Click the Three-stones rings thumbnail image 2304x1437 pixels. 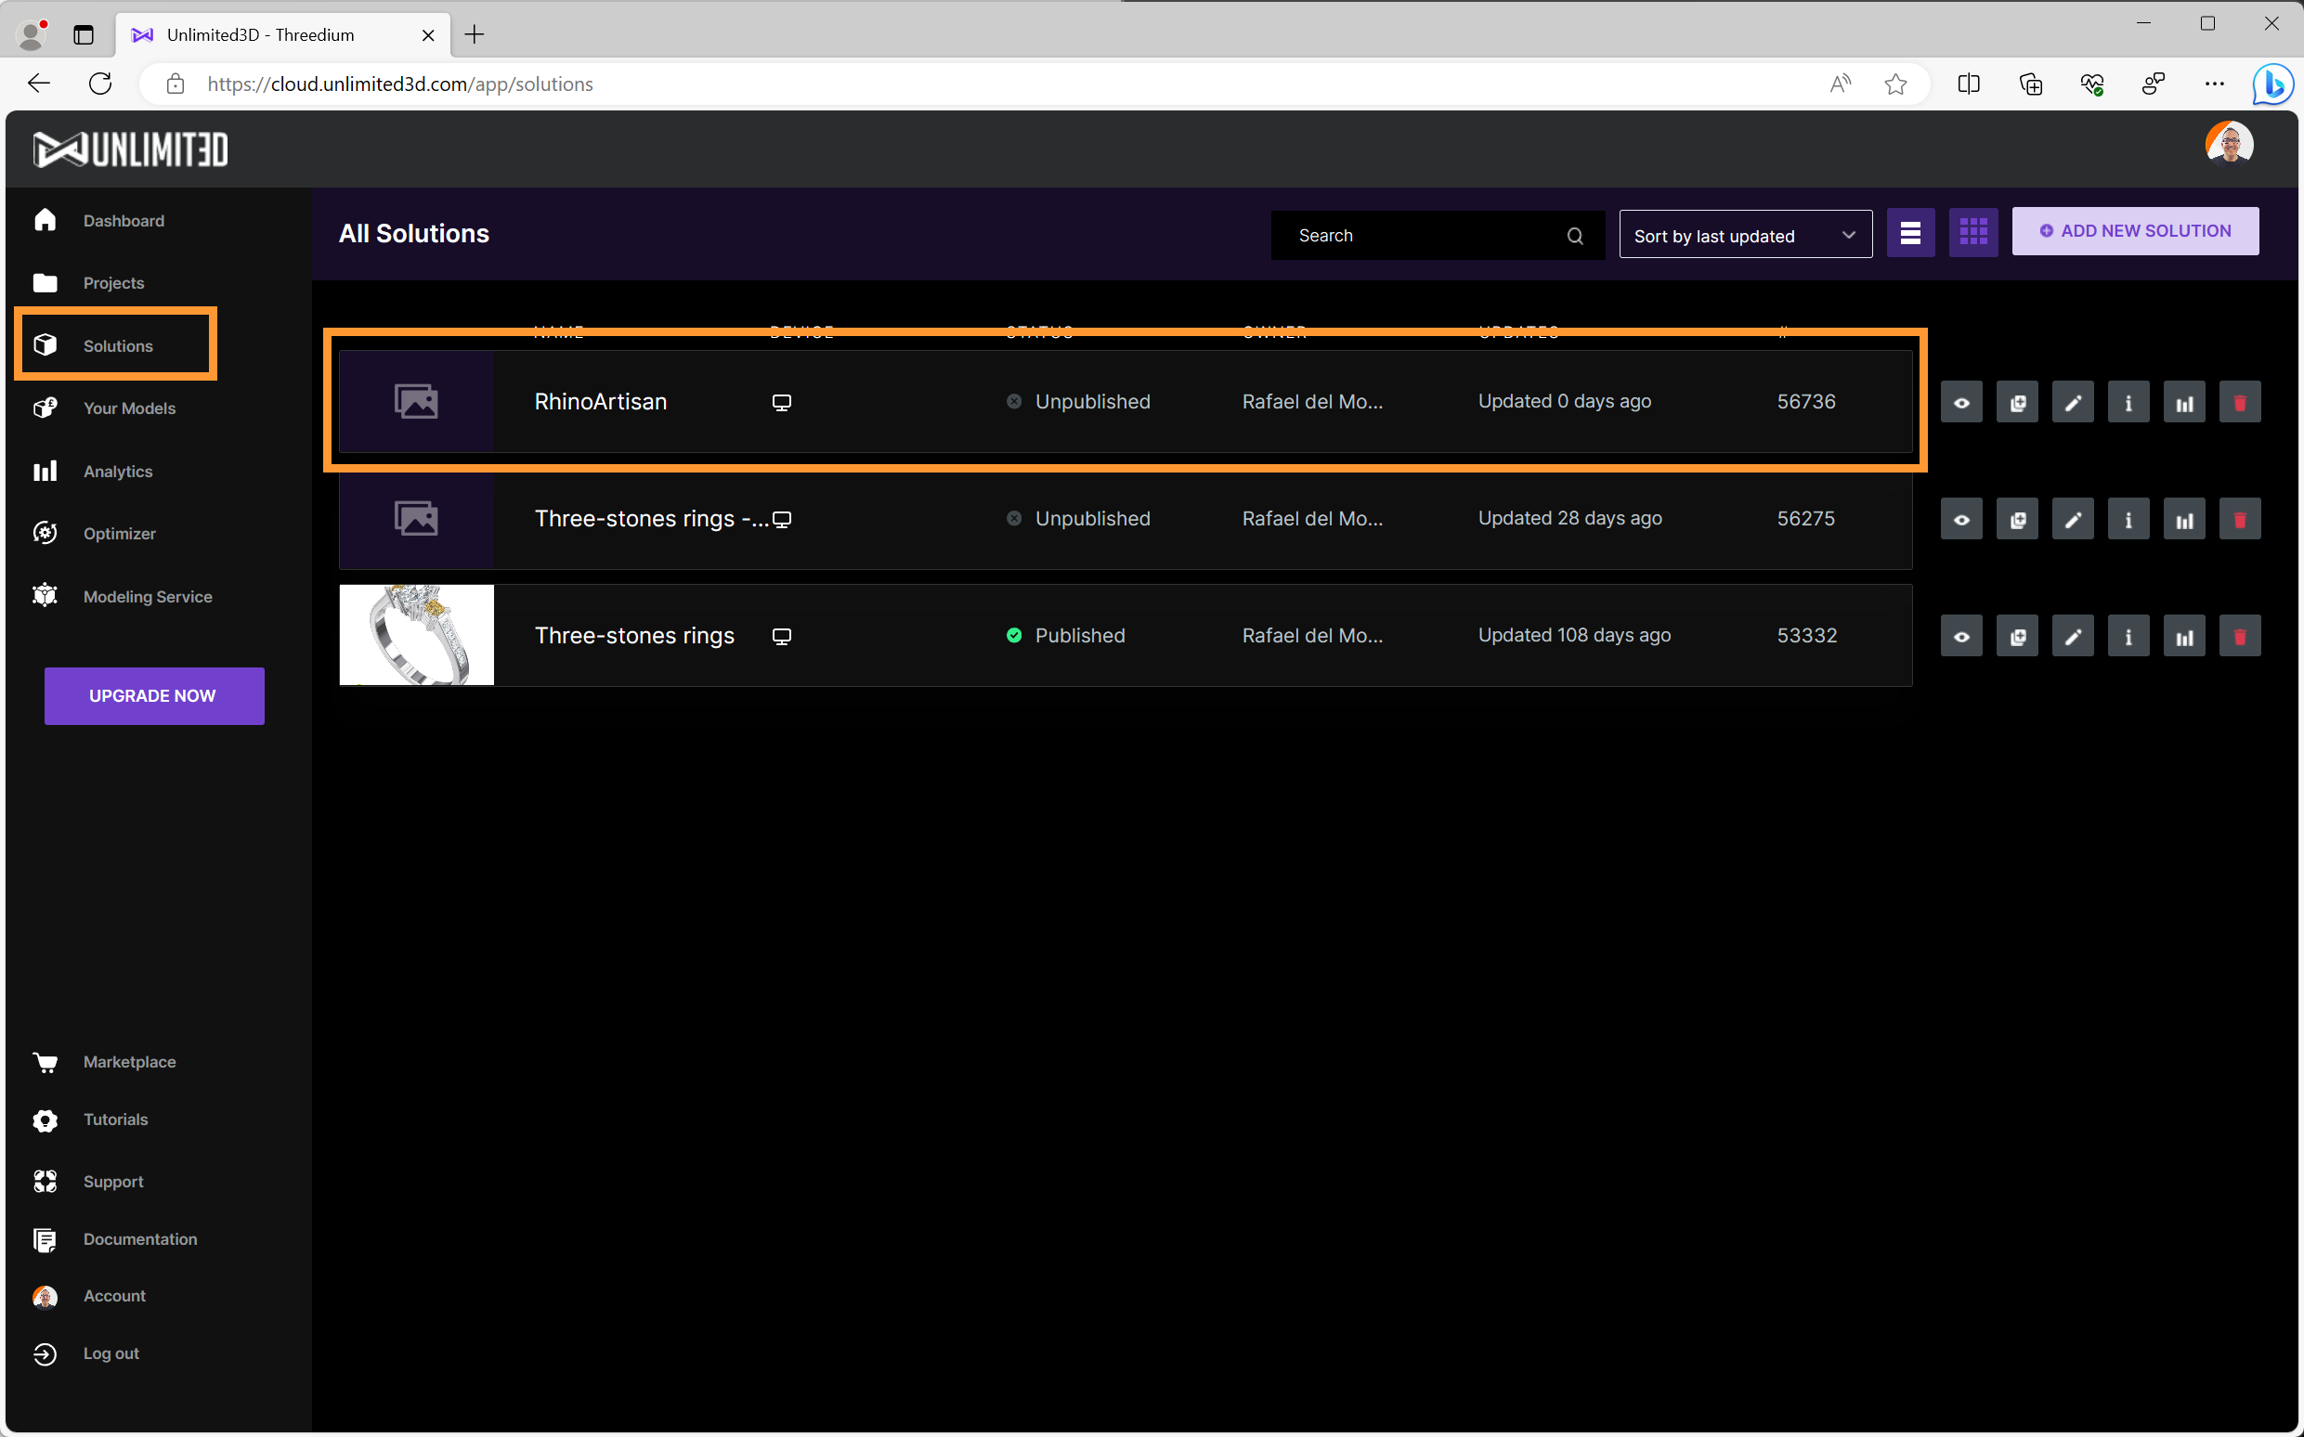(x=416, y=635)
